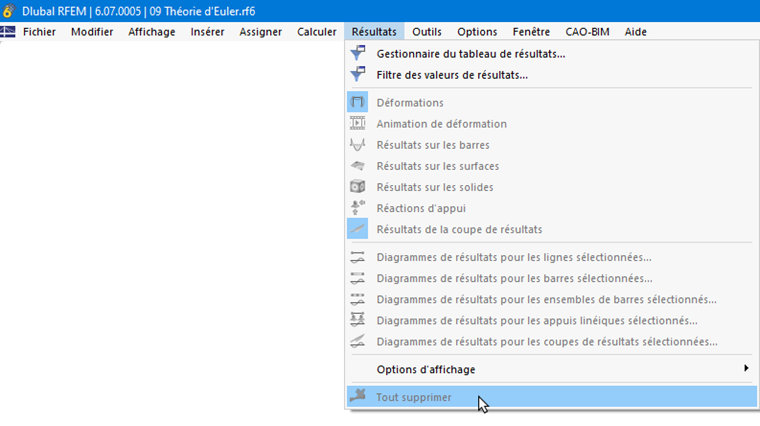760x426 pixels.
Task: Click the Dlubal RFEM app logo in title bar
Action: tap(9, 11)
